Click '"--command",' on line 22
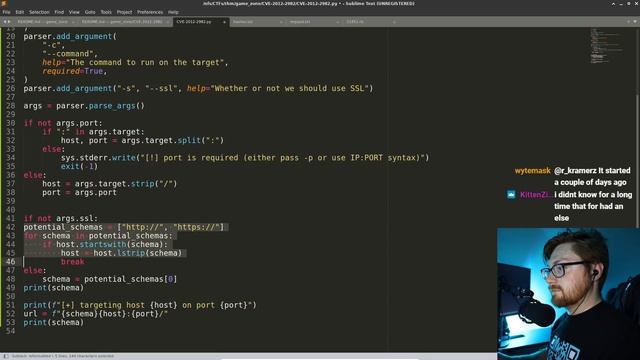The image size is (640, 360). (70, 54)
